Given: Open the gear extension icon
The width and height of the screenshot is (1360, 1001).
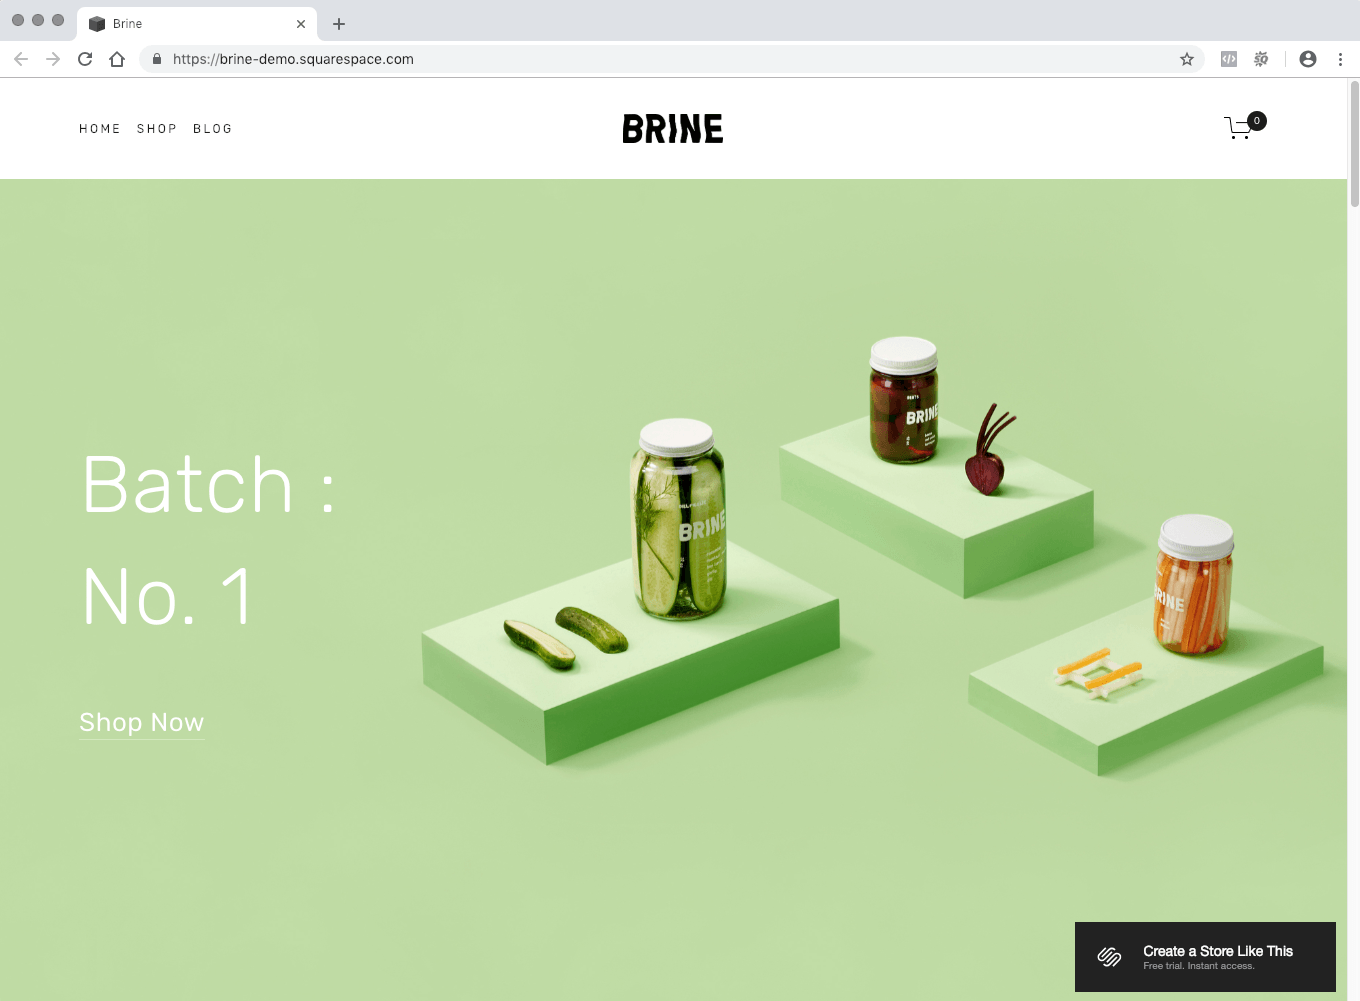Looking at the screenshot, I should pyautogui.click(x=1261, y=59).
